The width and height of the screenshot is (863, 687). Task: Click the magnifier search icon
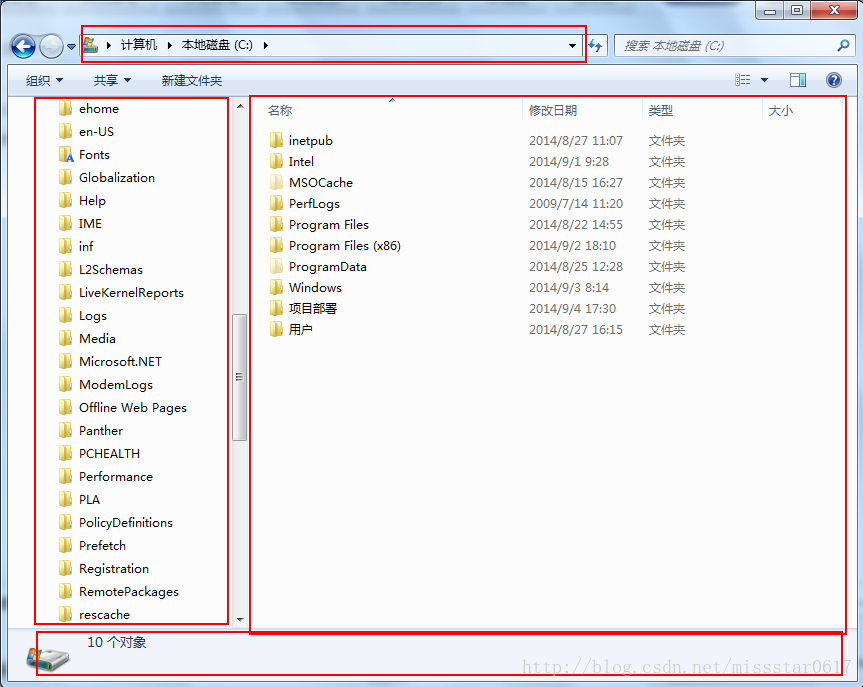pyautogui.click(x=843, y=46)
